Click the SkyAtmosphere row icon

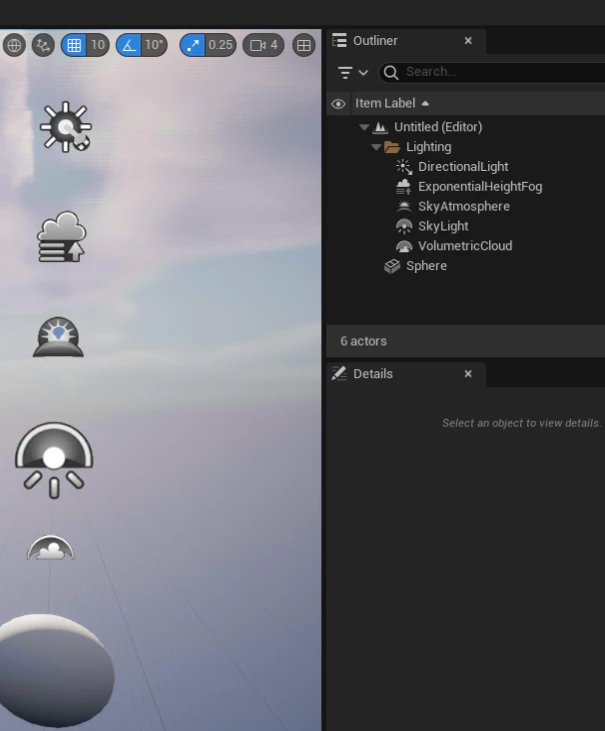404,206
